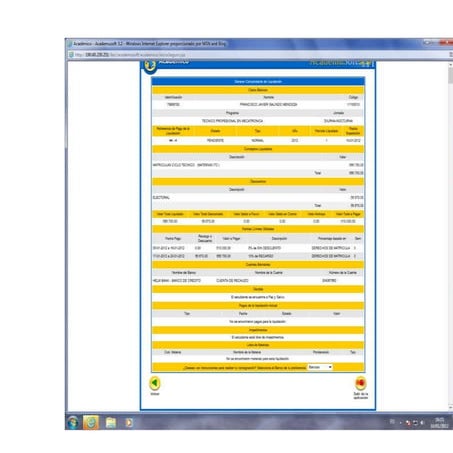Open the Bancos preference dropdown
Viewport: 453px width, 453px height.
coord(320,367)
